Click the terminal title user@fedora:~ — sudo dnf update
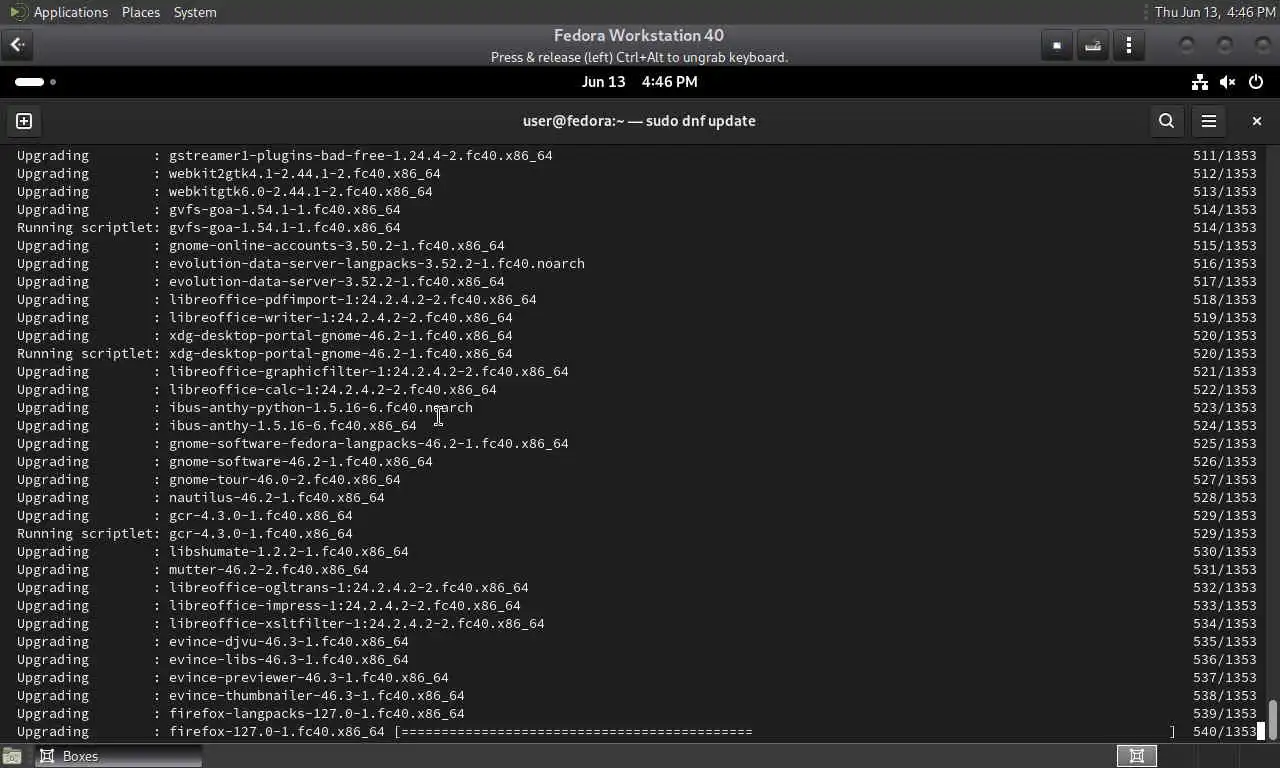 click(x=639, y=121)
